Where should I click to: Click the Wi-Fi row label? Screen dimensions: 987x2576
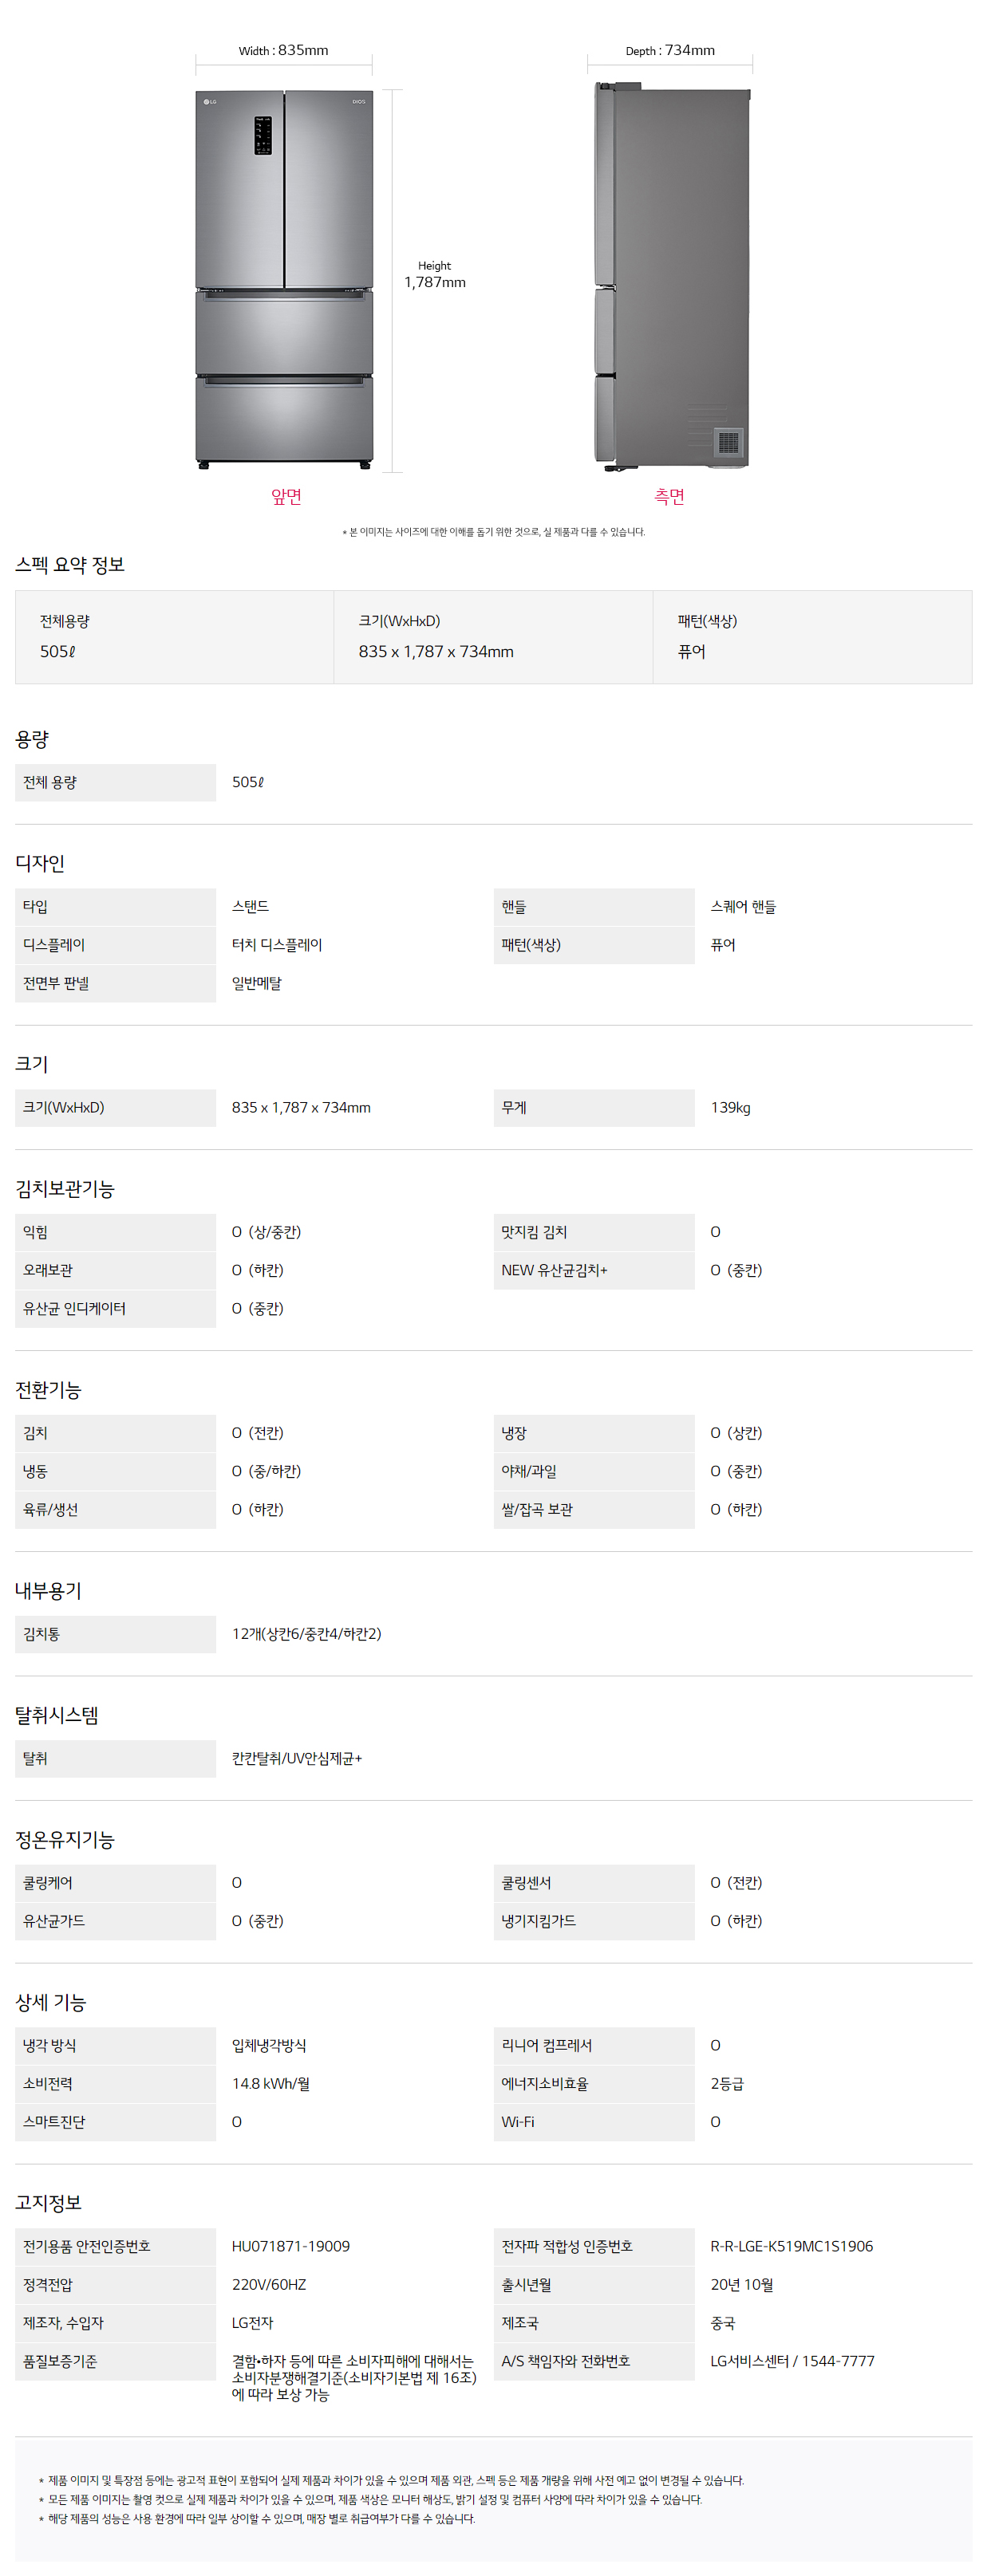click(518, 2122)
